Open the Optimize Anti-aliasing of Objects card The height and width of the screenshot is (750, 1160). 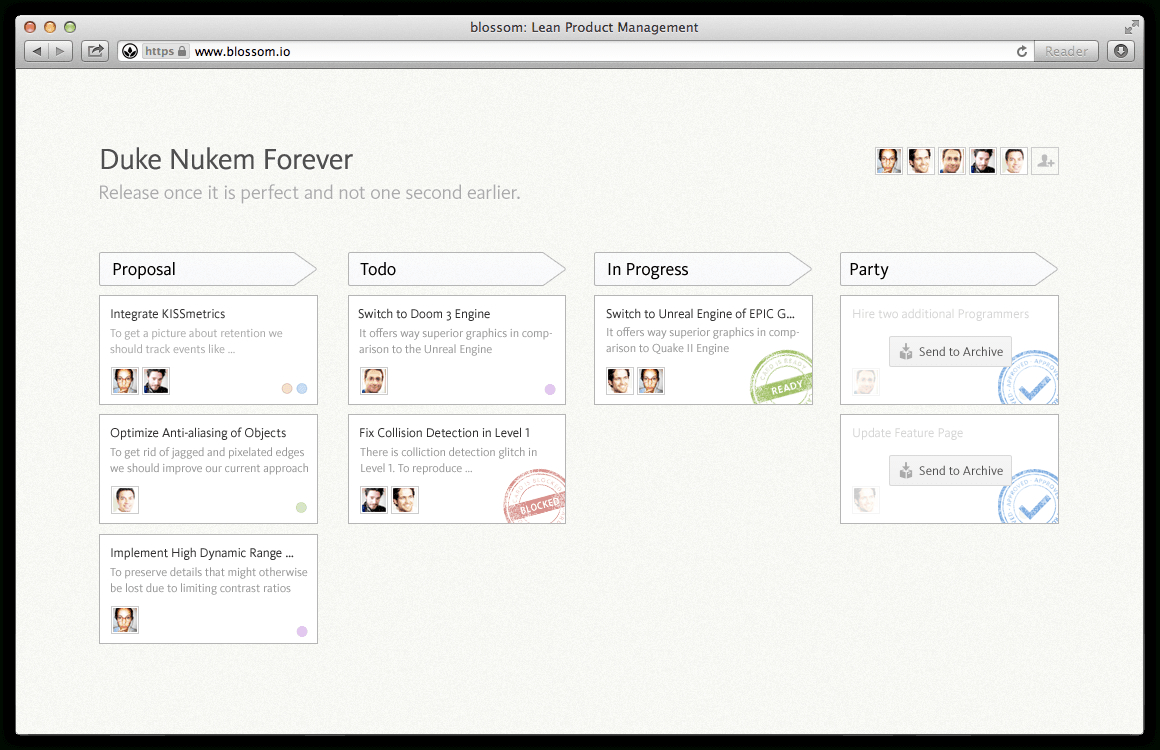208,469
